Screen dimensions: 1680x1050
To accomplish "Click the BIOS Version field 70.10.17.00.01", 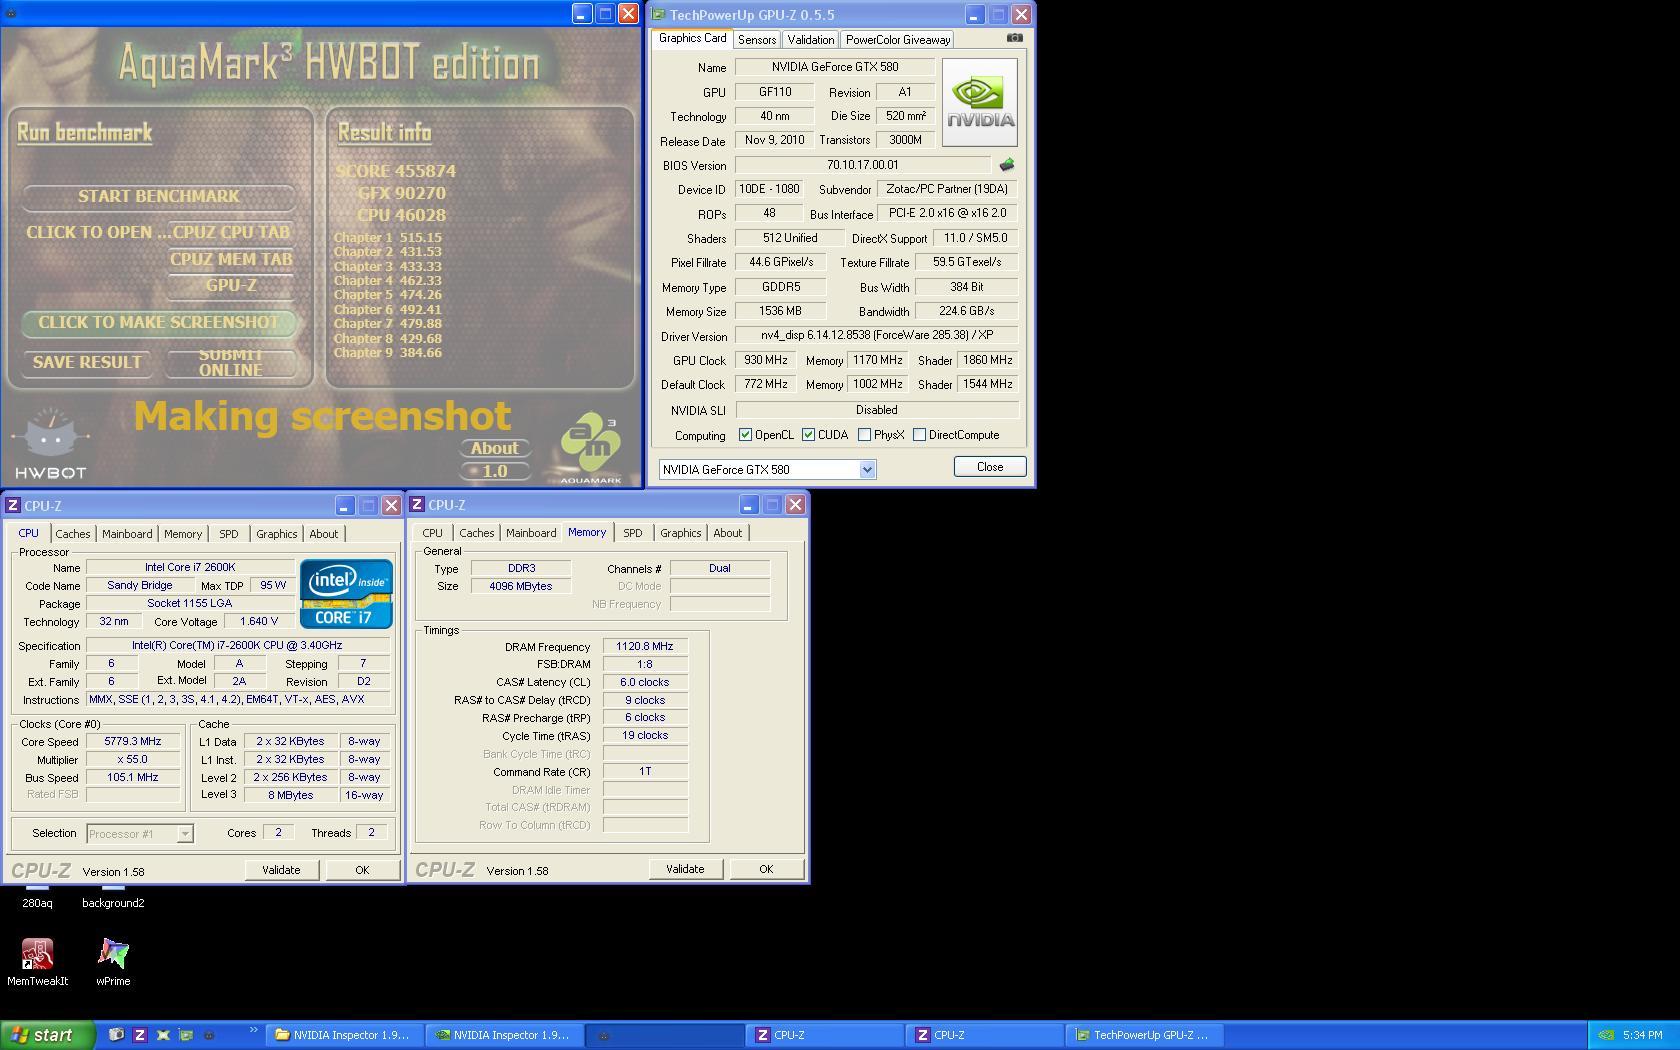I will (862, 165).
